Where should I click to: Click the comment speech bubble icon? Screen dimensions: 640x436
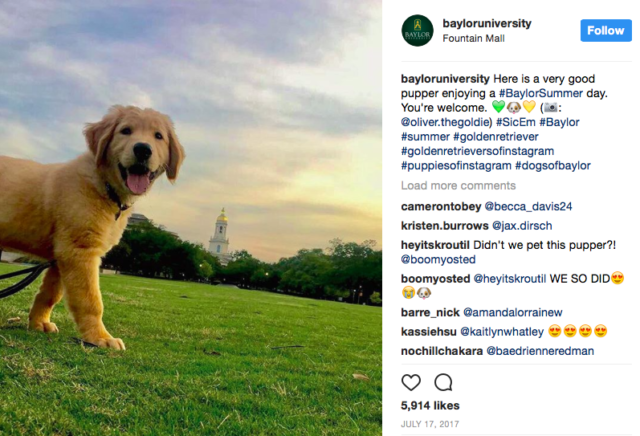pyautogui.click(x=443, y=382)
